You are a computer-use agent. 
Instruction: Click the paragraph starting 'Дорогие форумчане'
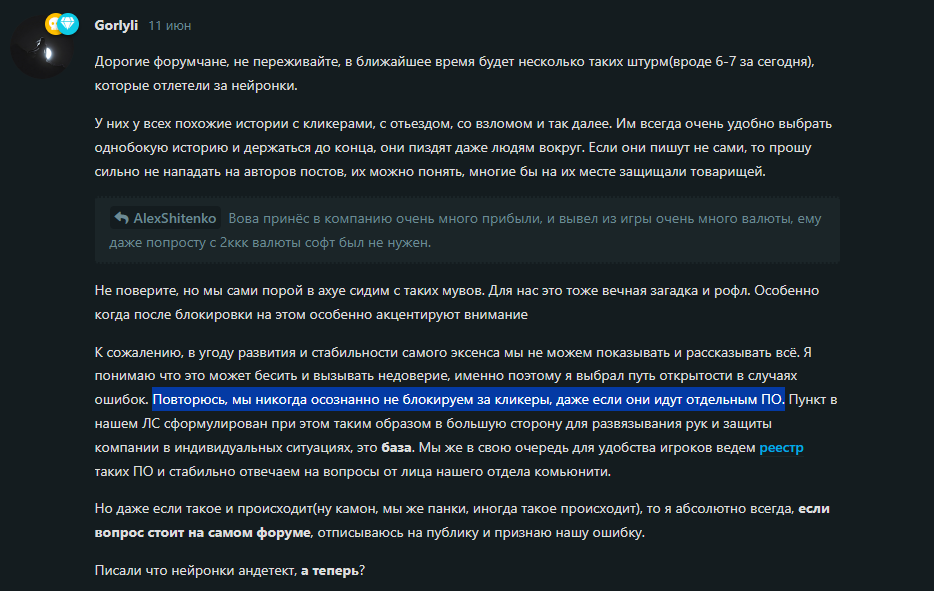454,73
